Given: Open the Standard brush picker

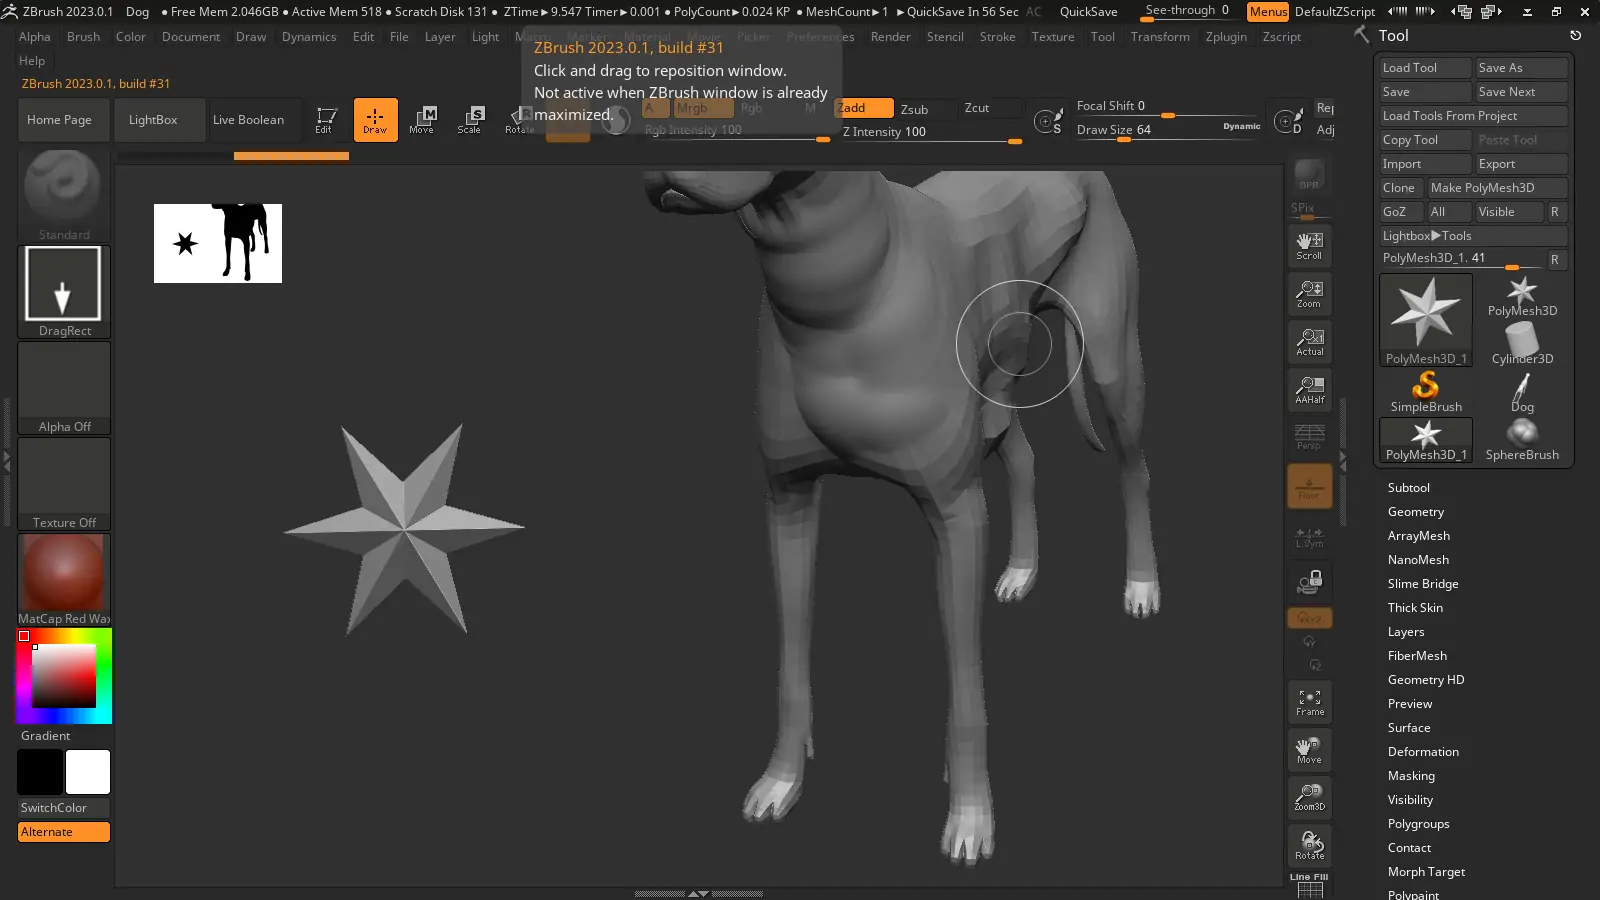Looking at the screenshot, I should [64, 195].
